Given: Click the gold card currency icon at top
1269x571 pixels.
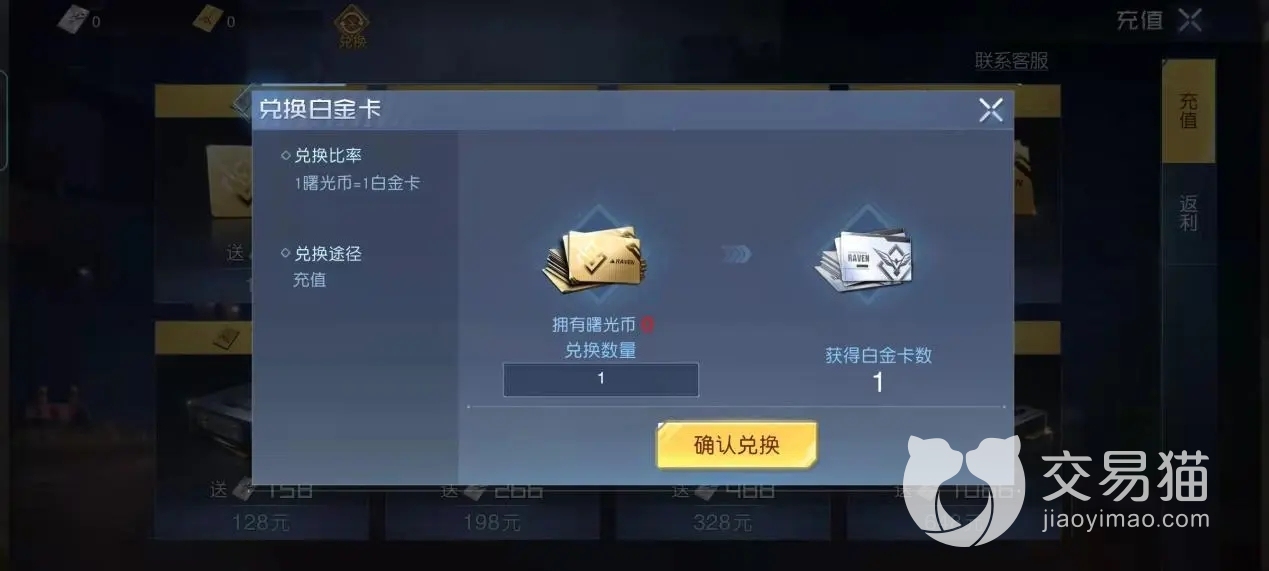Looking at the screenshot, I should point(207,19).
